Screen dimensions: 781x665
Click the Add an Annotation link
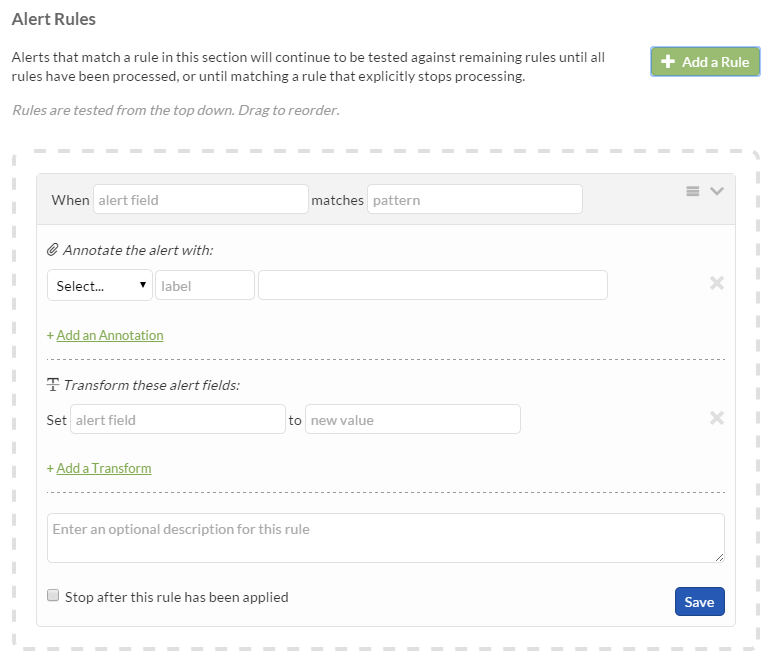(x=109, y=335)
